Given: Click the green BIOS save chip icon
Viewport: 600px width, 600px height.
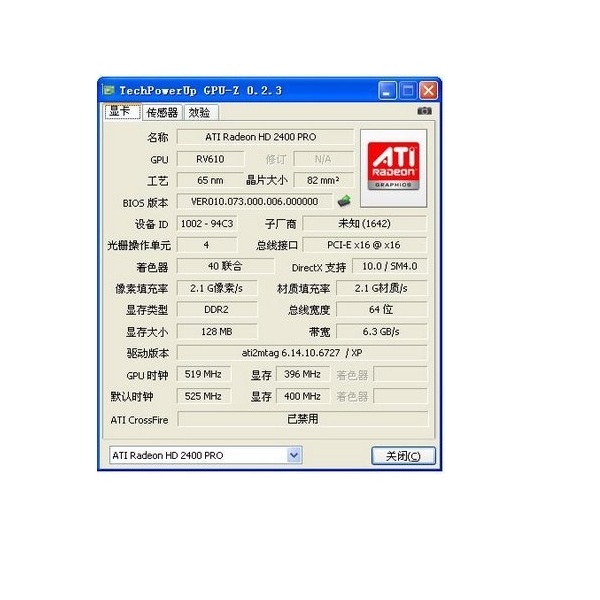Looking at the screenshot, I should tap(344, 201).
